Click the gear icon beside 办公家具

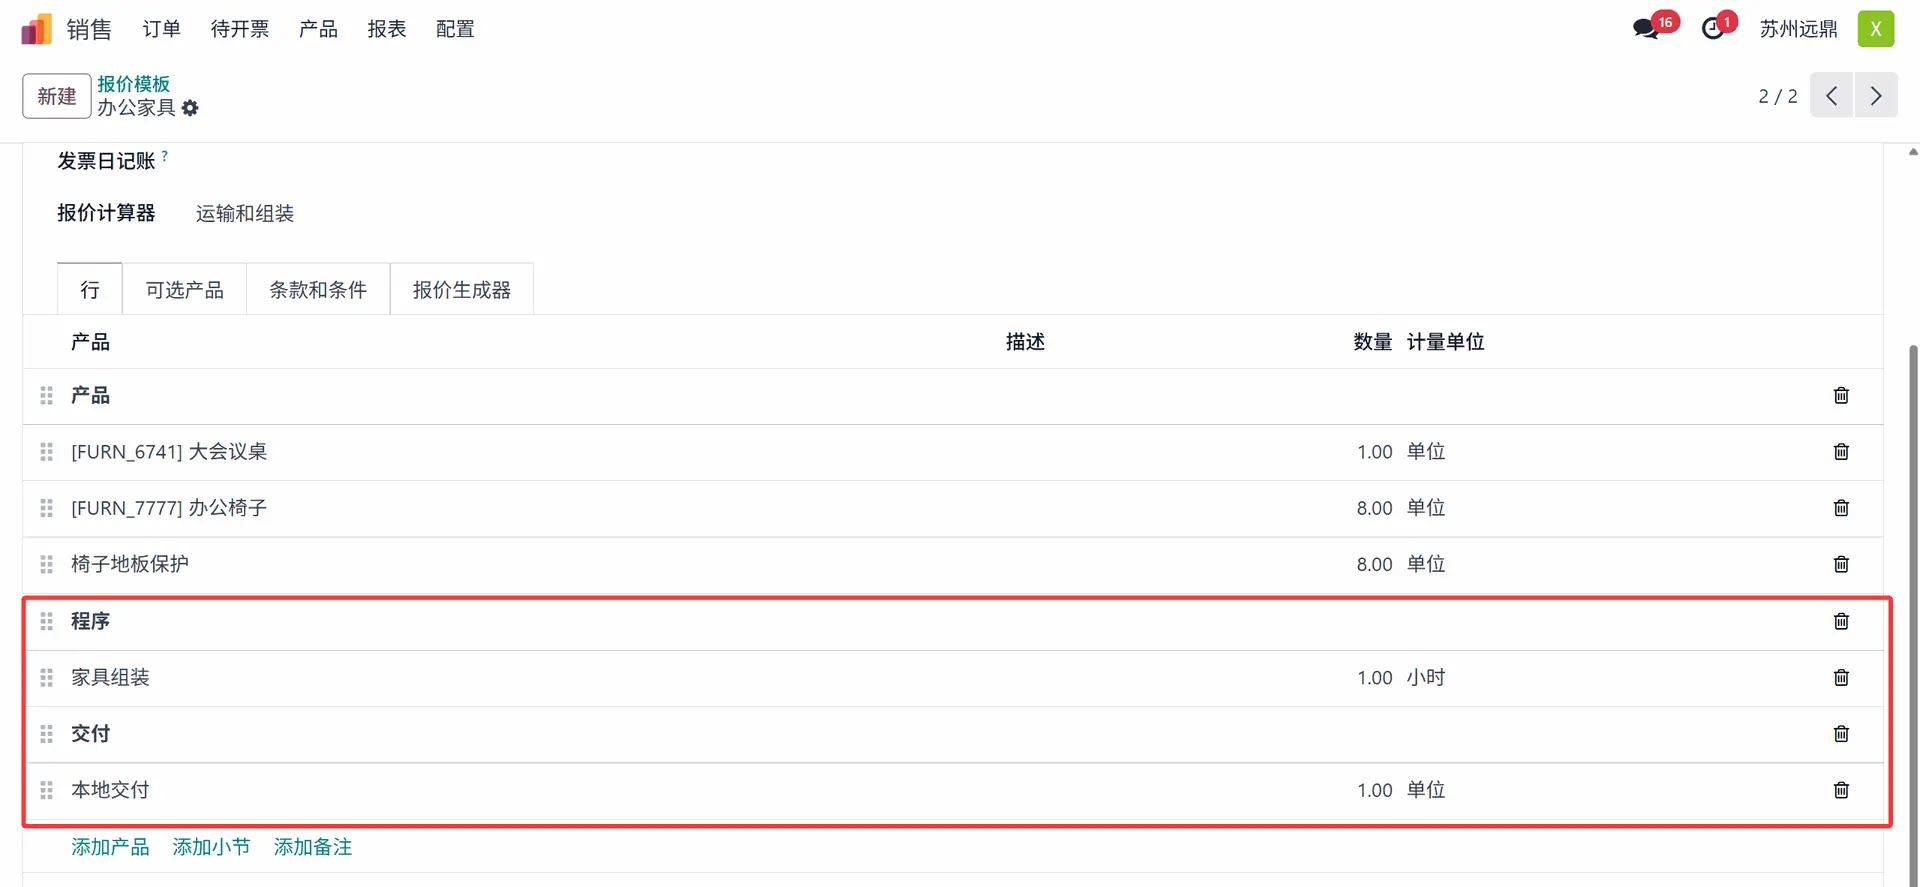[190, 108]
